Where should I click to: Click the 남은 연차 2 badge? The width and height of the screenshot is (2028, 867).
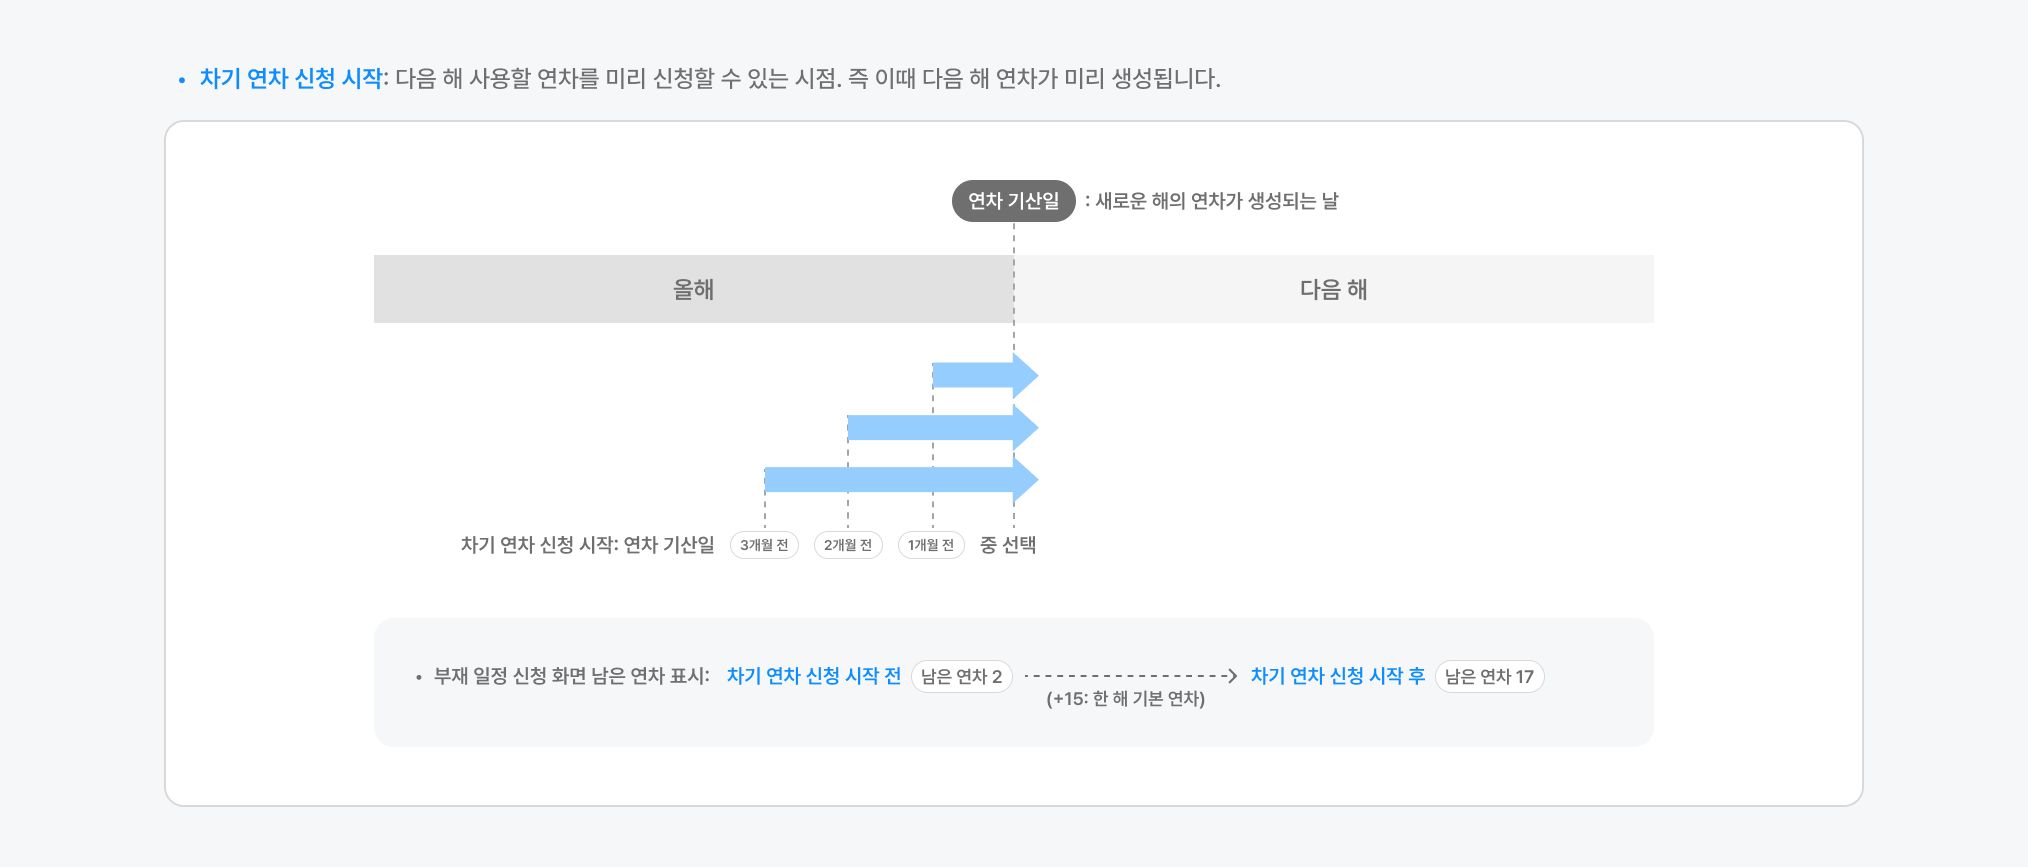click(x=961, y=677)
